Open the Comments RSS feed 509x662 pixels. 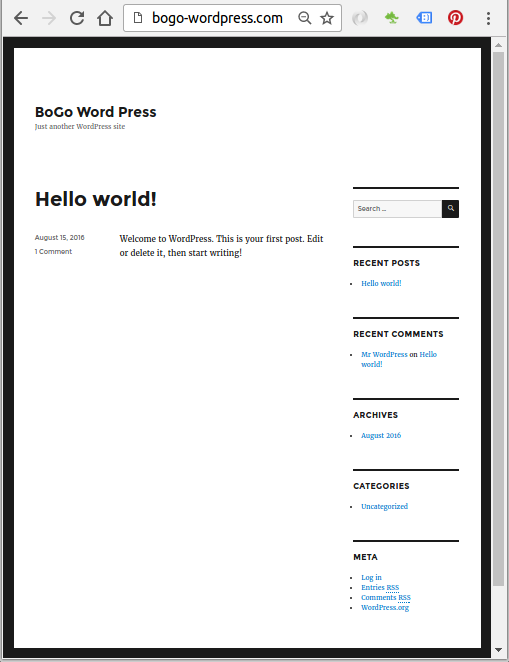[x=386, y=597]
